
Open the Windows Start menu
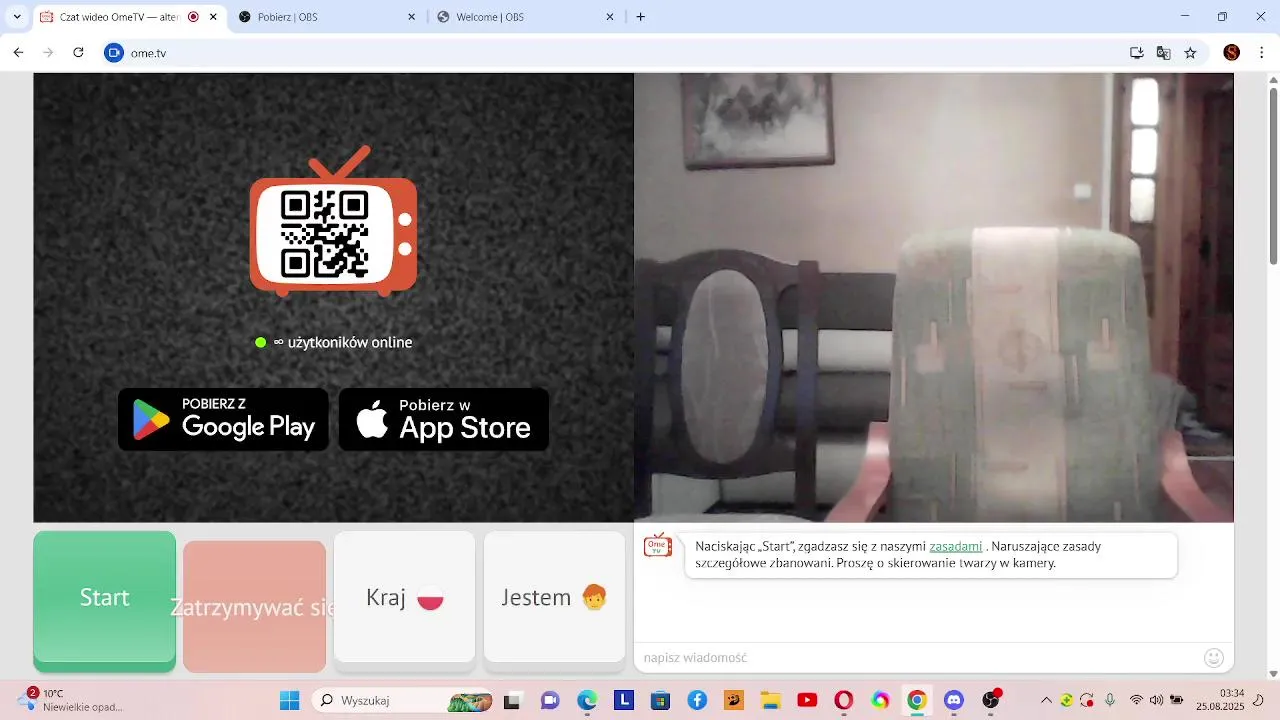coord(290,700)
